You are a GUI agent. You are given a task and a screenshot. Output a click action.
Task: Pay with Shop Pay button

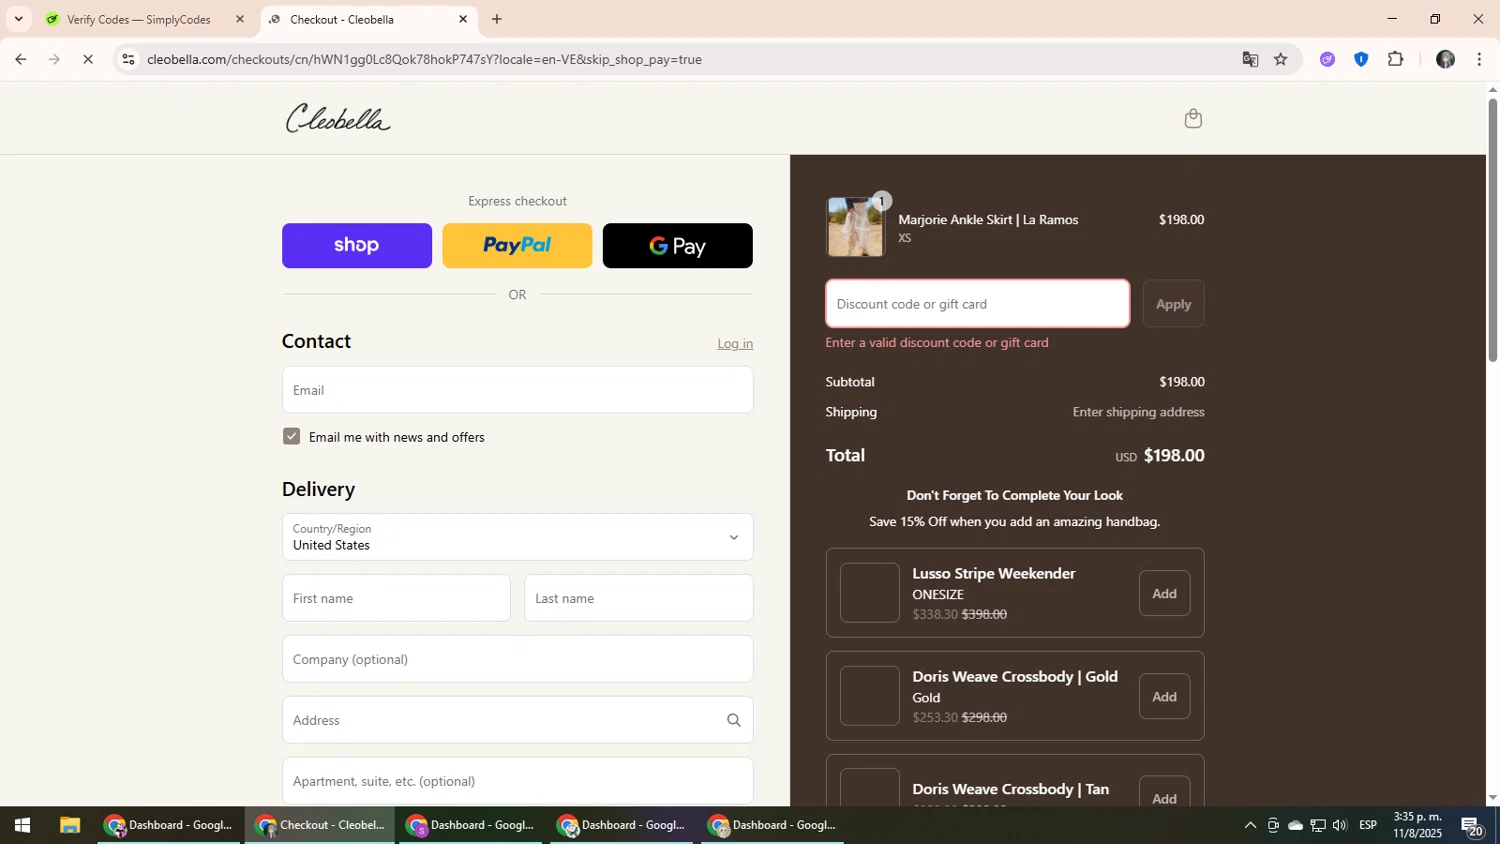point(357,245)
